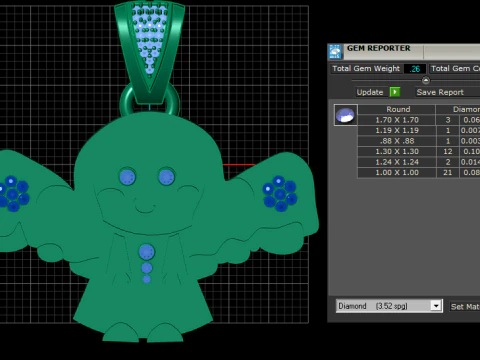The height and width of the screenshot is (360, 480).
Task: Click the right wing gem cluster
Action: (280, 194)
